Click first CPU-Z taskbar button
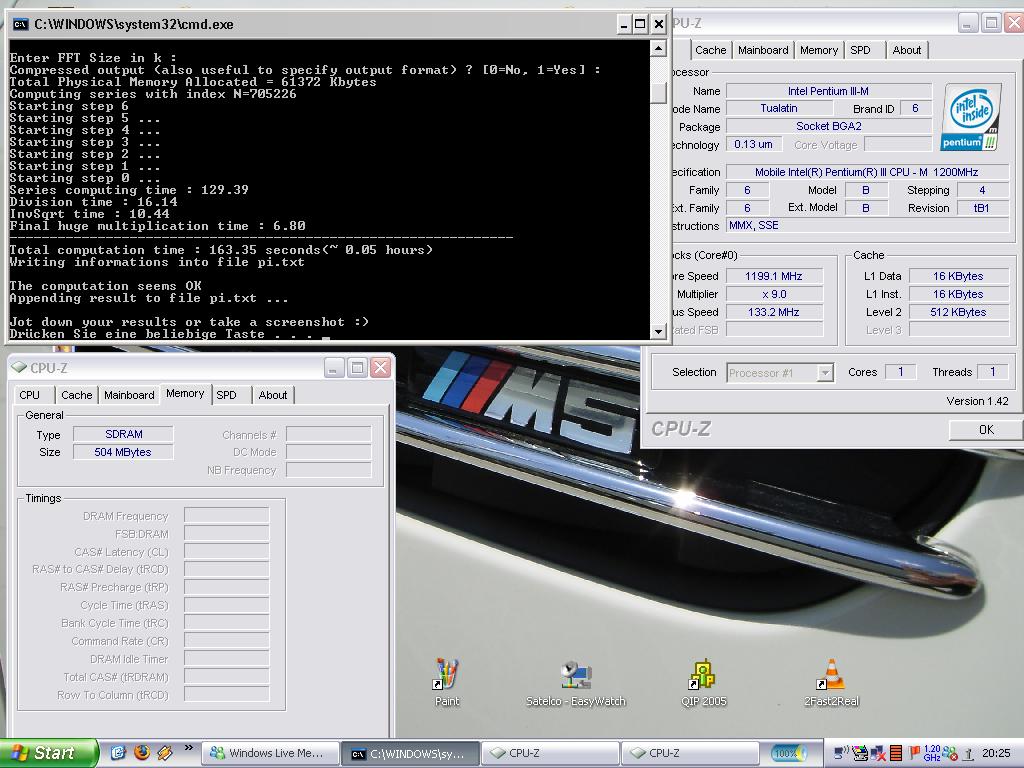The height and width of the screenshot is (768, 1024). coord(551,753)
